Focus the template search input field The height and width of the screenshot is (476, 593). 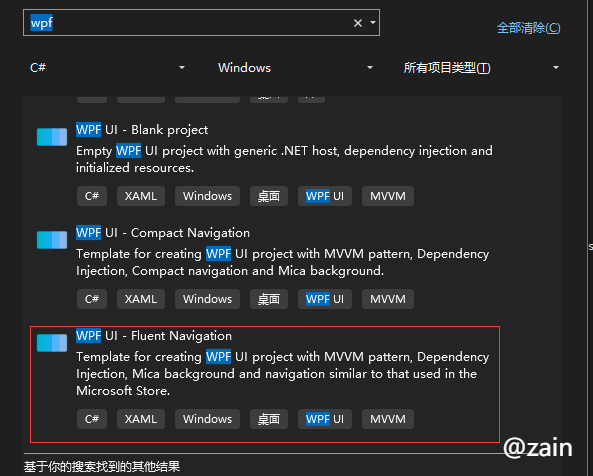[189, 23]
